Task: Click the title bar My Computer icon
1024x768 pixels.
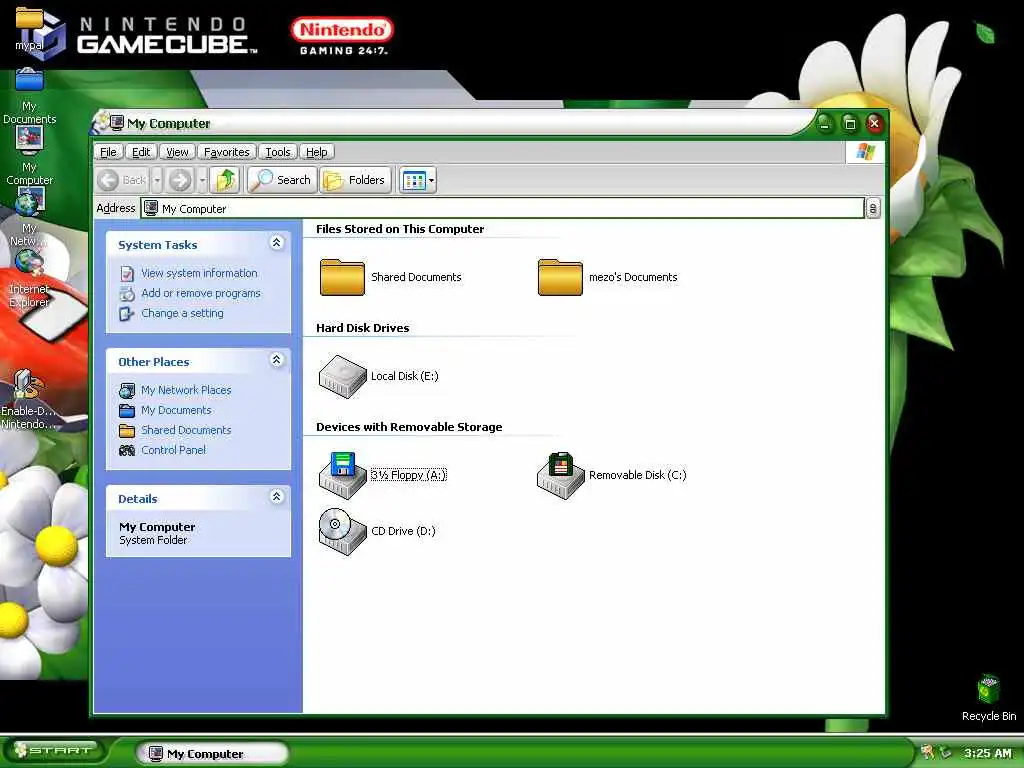Action: [x=116, y=122]
